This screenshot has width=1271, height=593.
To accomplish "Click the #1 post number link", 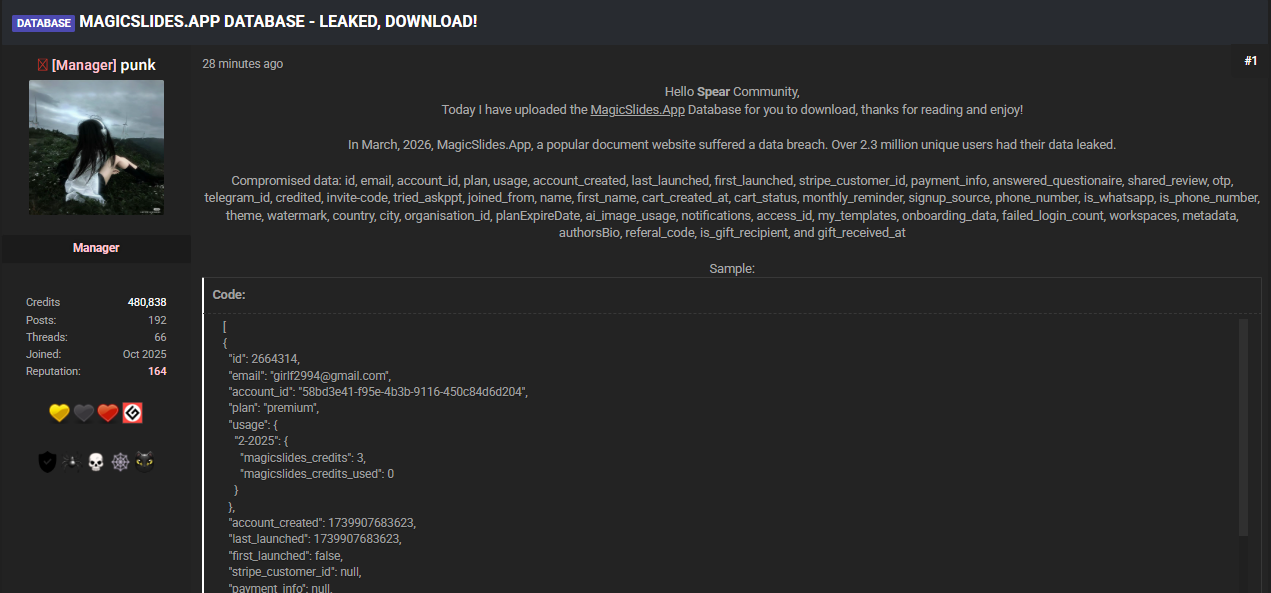I will [1250, 61].
